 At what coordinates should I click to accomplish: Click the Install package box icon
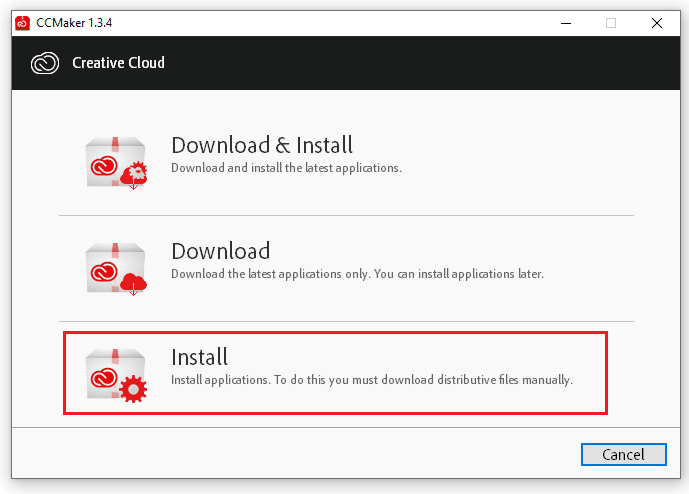pos(115,373)
